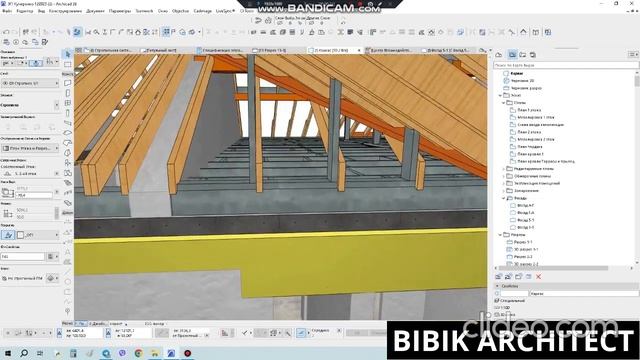Open the Конструирование menu
Screen dimensions: 640x360
pyautogui.click(x=65, y=11)
